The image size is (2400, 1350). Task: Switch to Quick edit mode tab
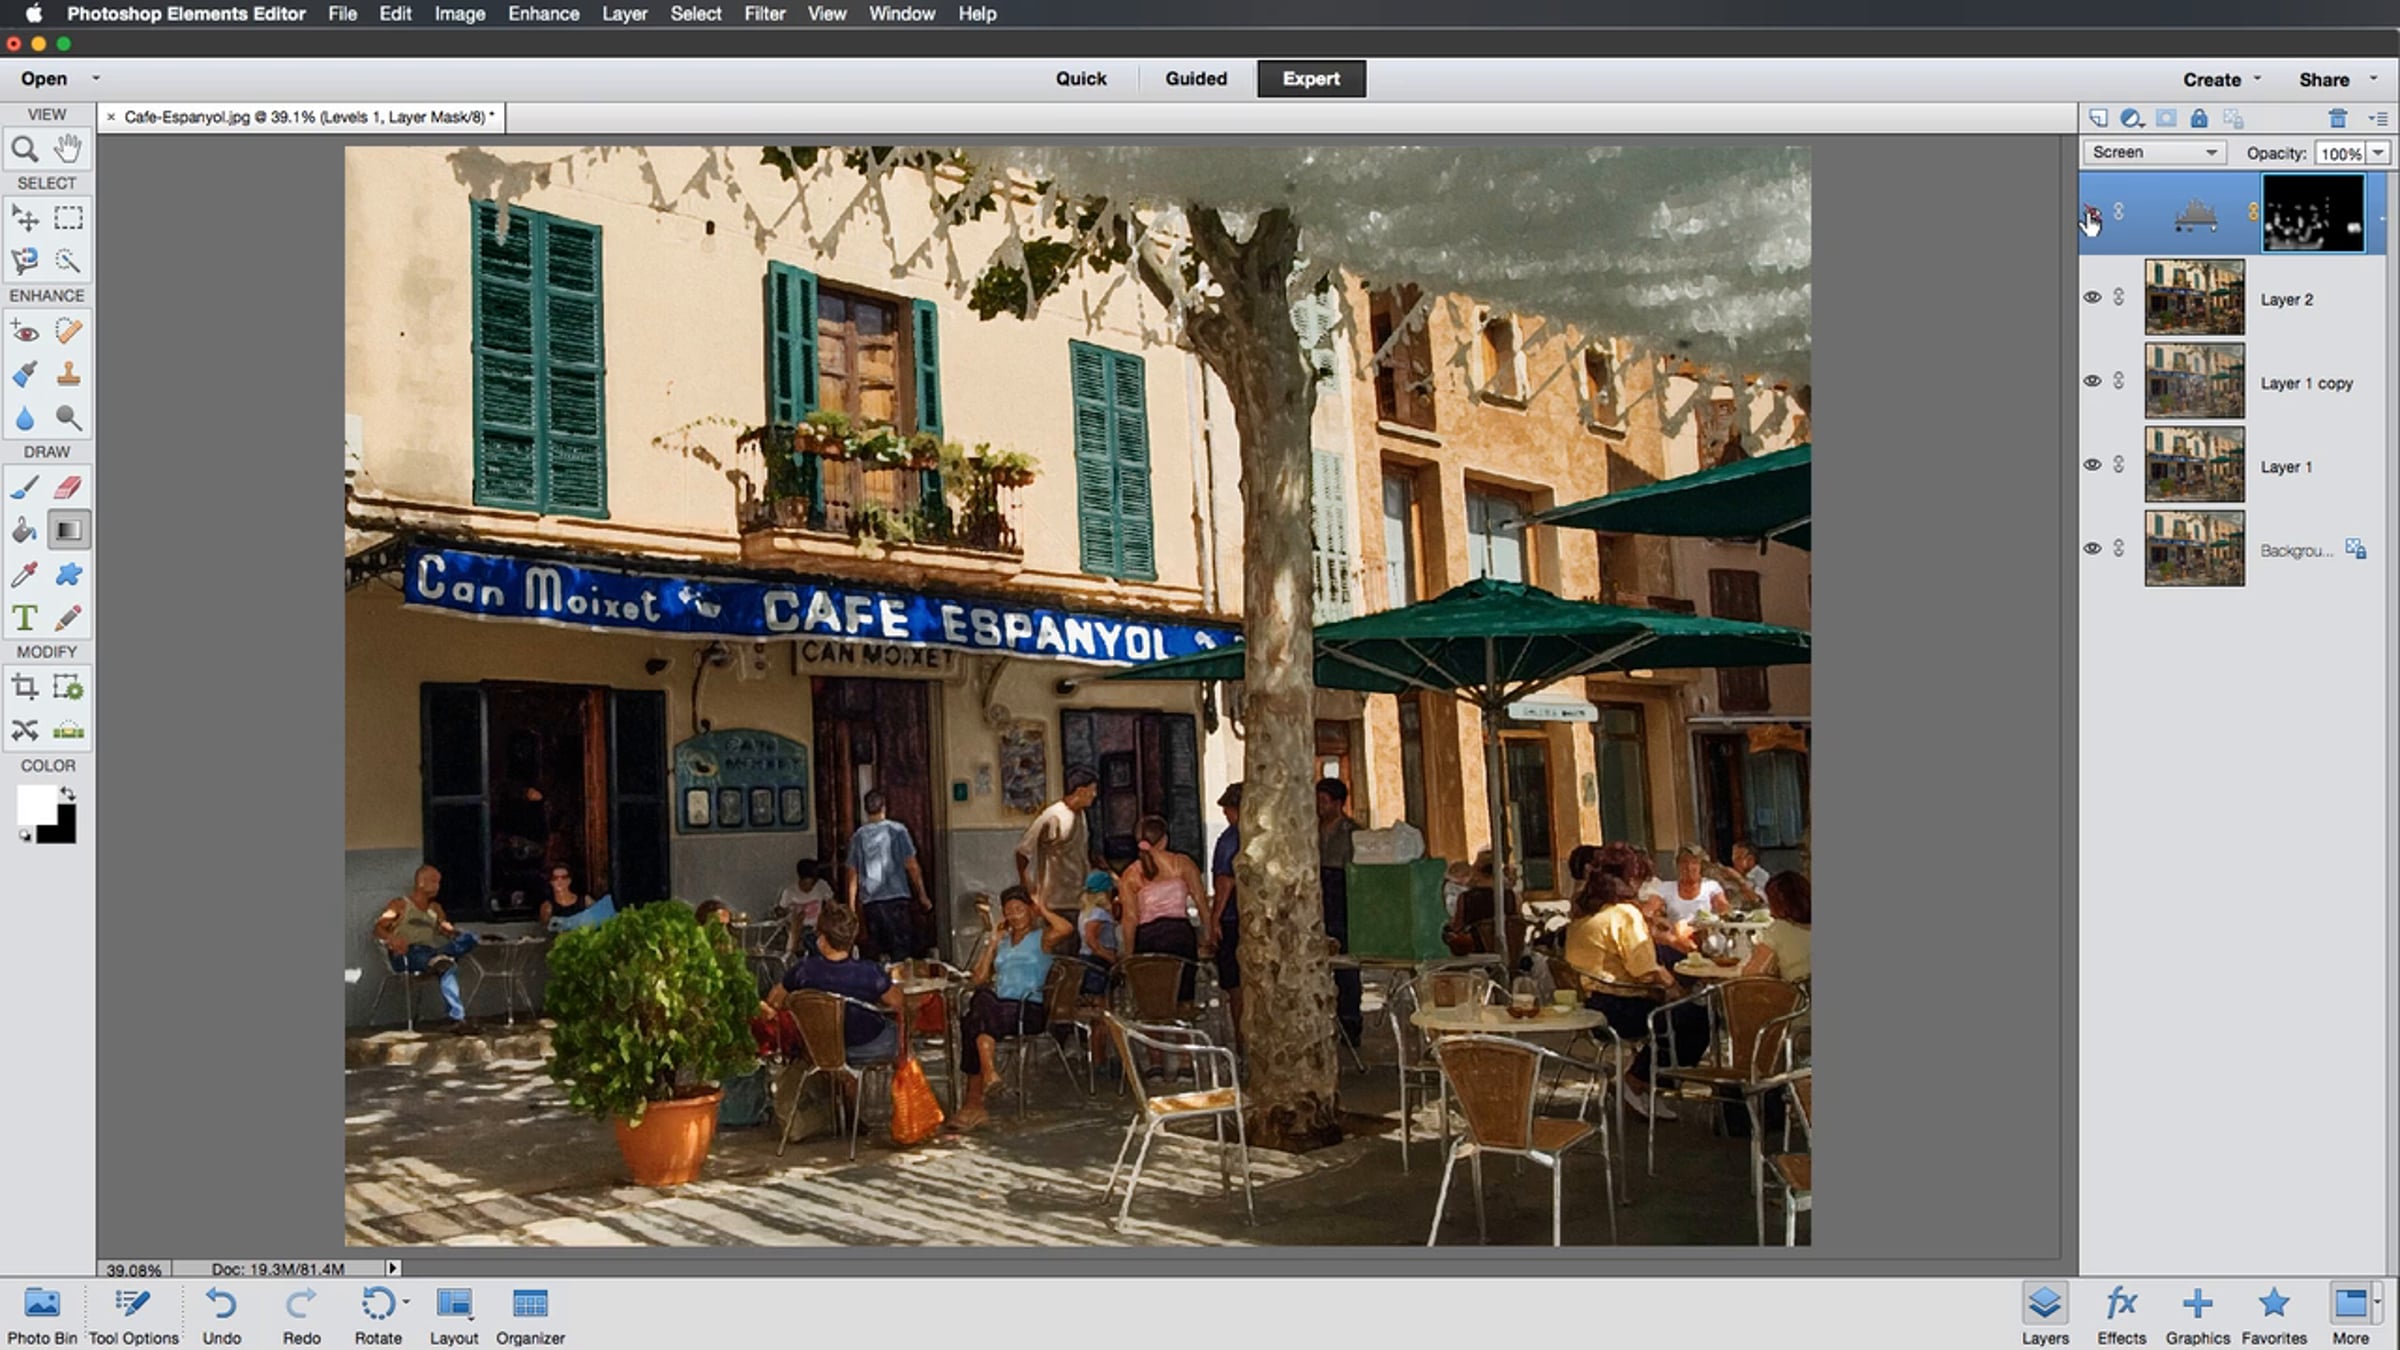1081,78
